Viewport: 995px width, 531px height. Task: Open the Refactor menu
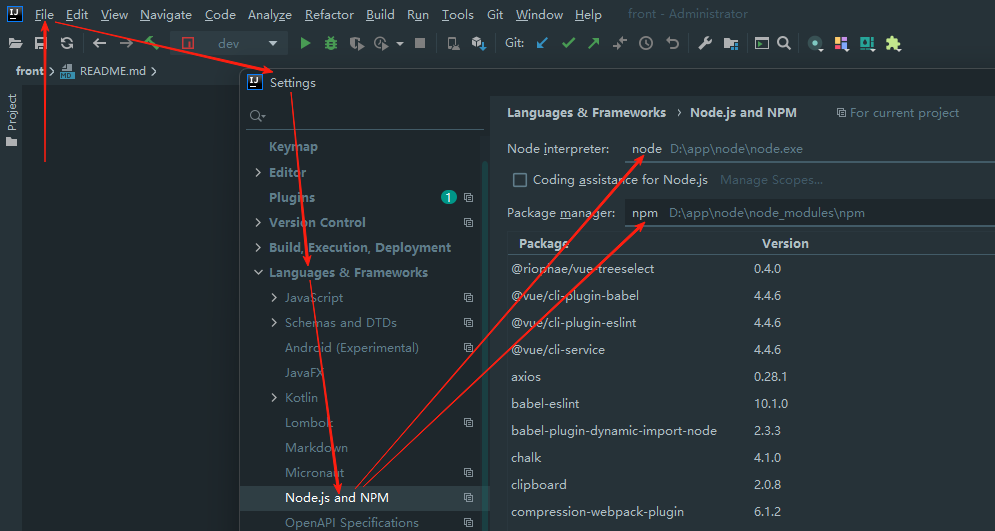(x=329, y=15)
